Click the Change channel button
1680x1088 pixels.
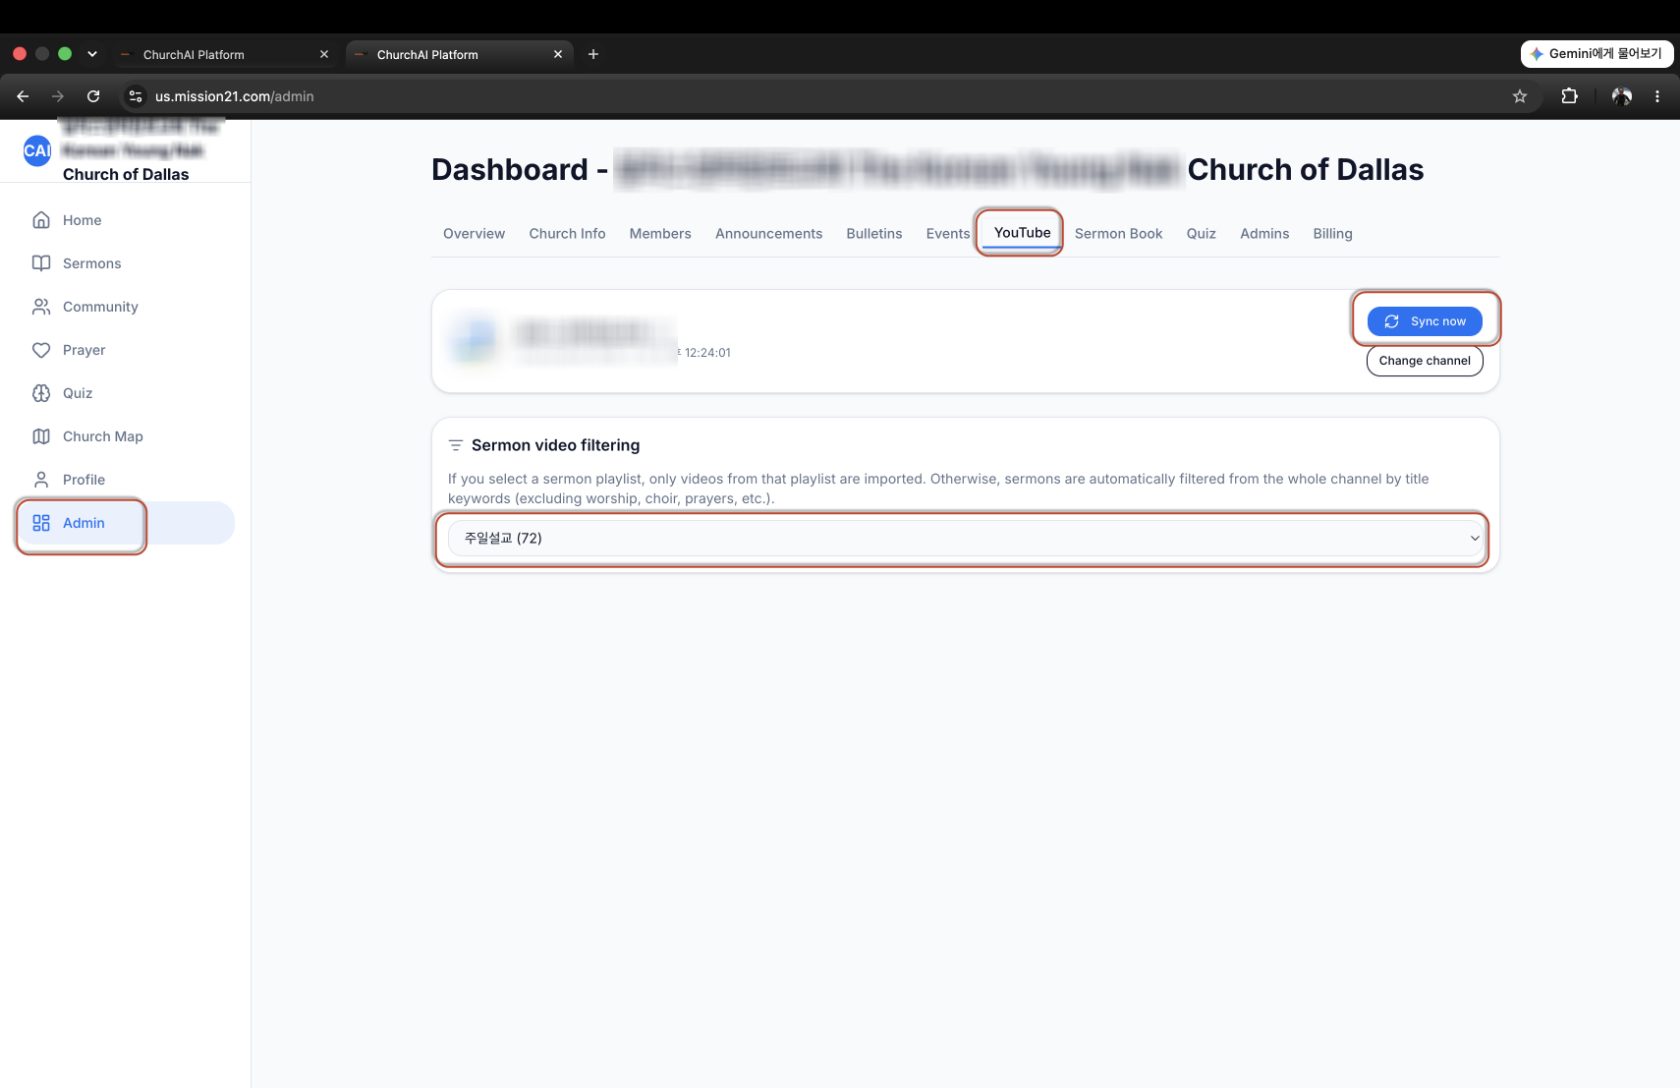(x=1425, y=361)
